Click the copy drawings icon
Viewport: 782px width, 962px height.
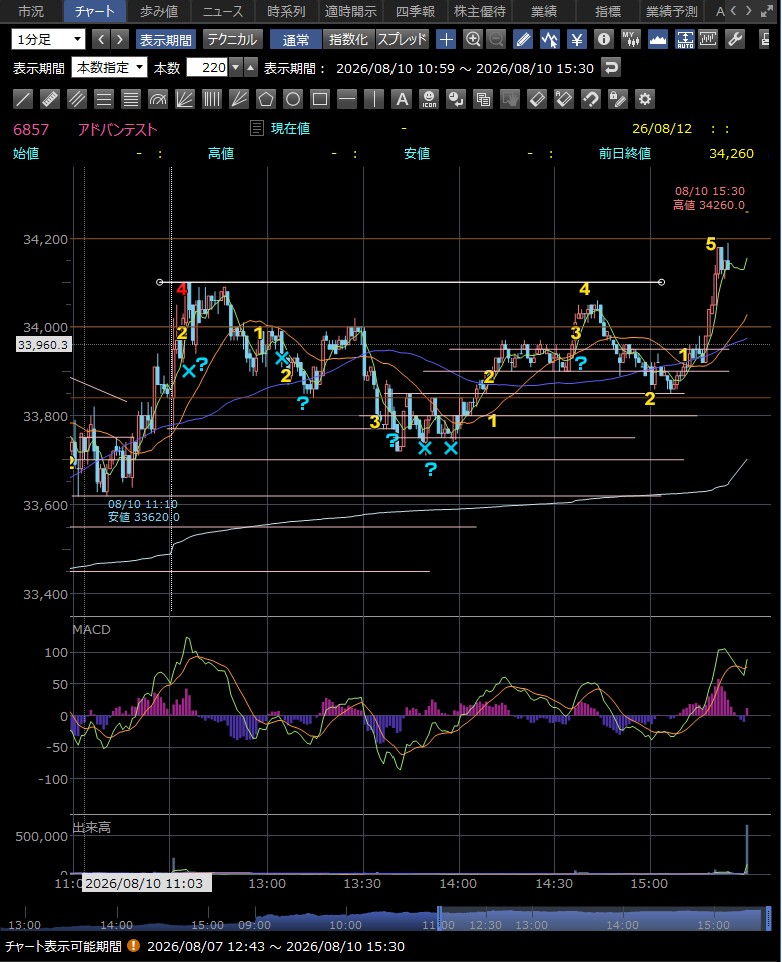(483, 99)
